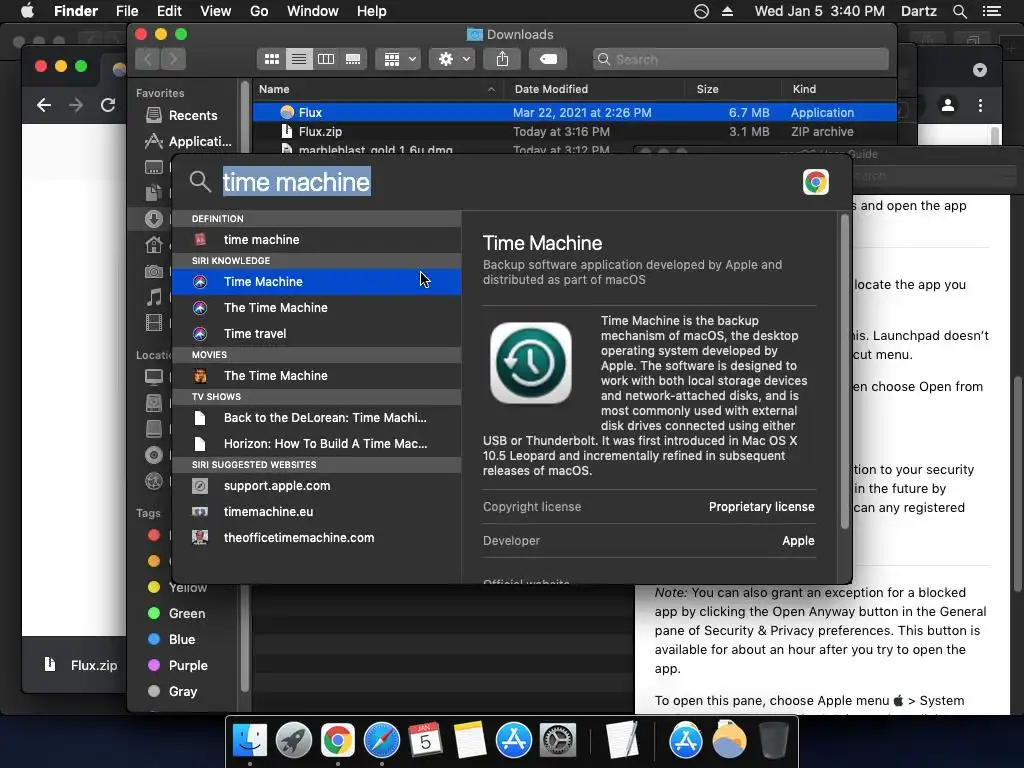
Task: Click the Finder Edit Tags button
Action: pyautogui.click(x=548, y=59)
